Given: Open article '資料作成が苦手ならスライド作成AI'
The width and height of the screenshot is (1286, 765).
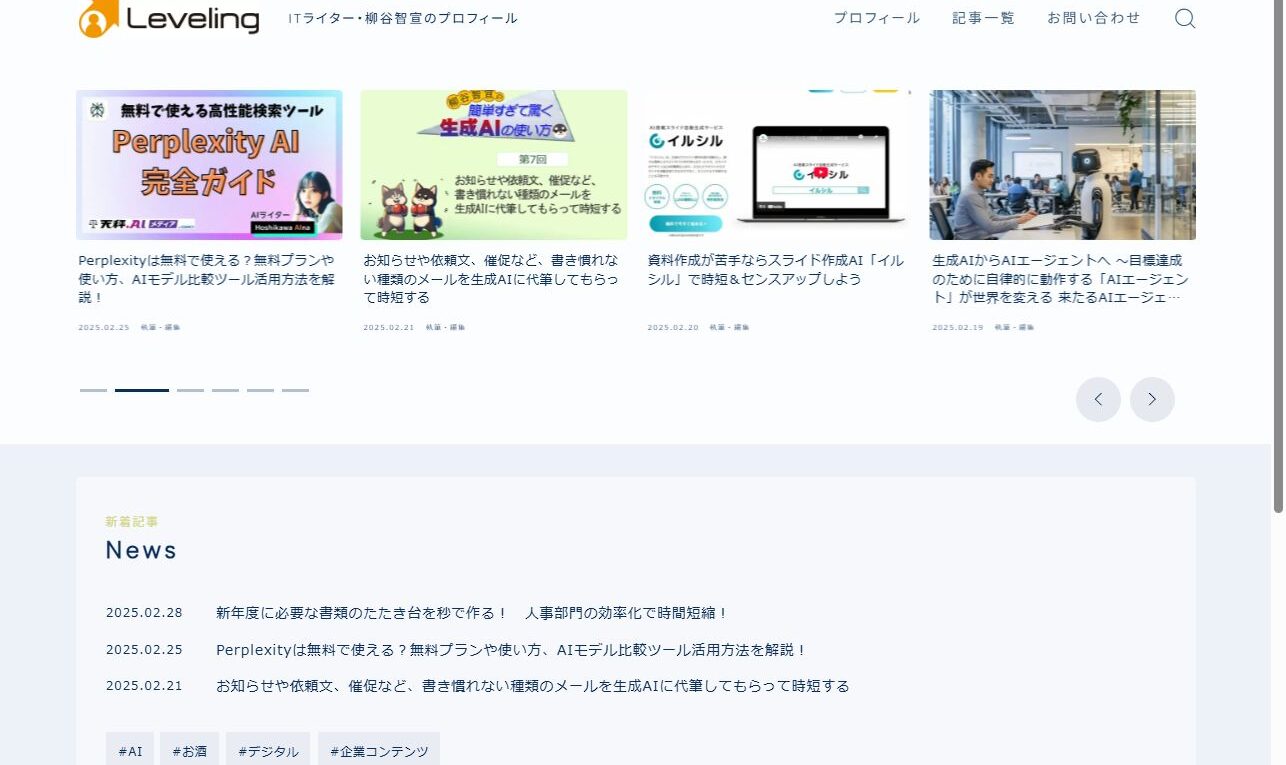Looking at the screenshot, I should (776, 270).
